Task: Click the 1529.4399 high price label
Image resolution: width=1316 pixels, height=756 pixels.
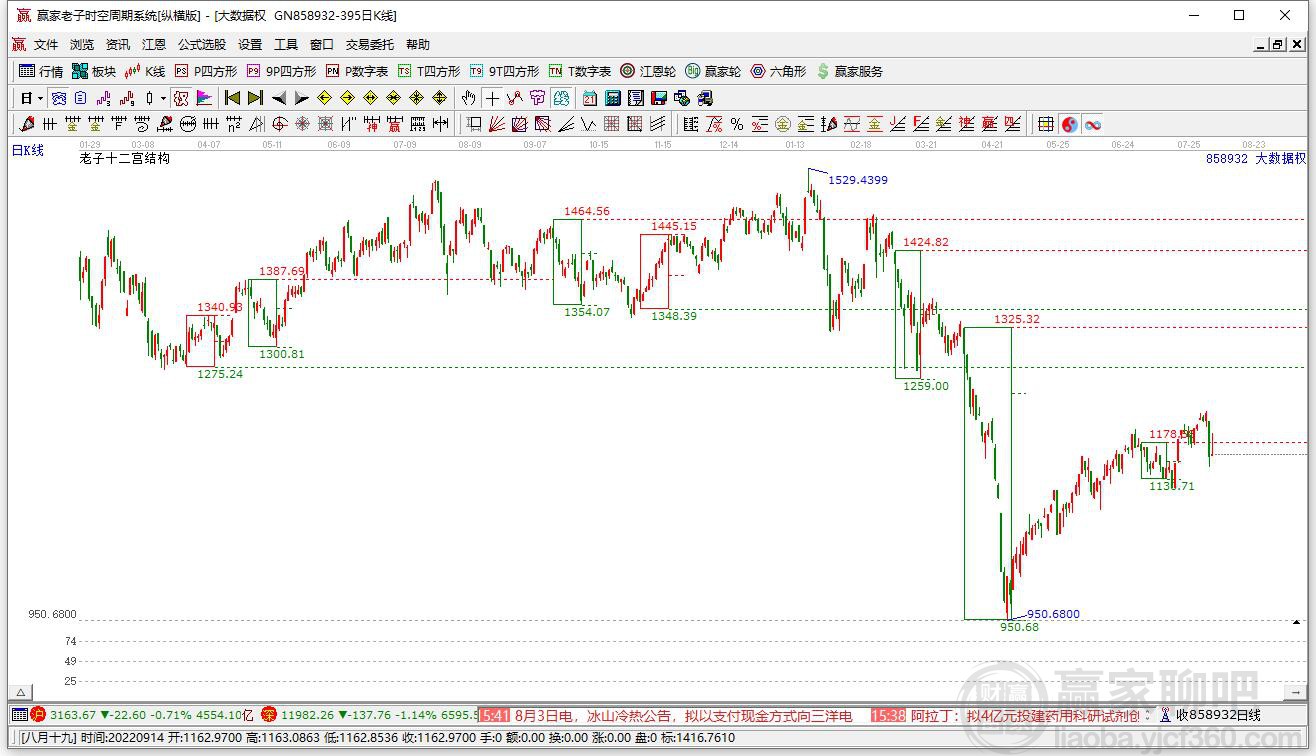Action: click(858, 180)
